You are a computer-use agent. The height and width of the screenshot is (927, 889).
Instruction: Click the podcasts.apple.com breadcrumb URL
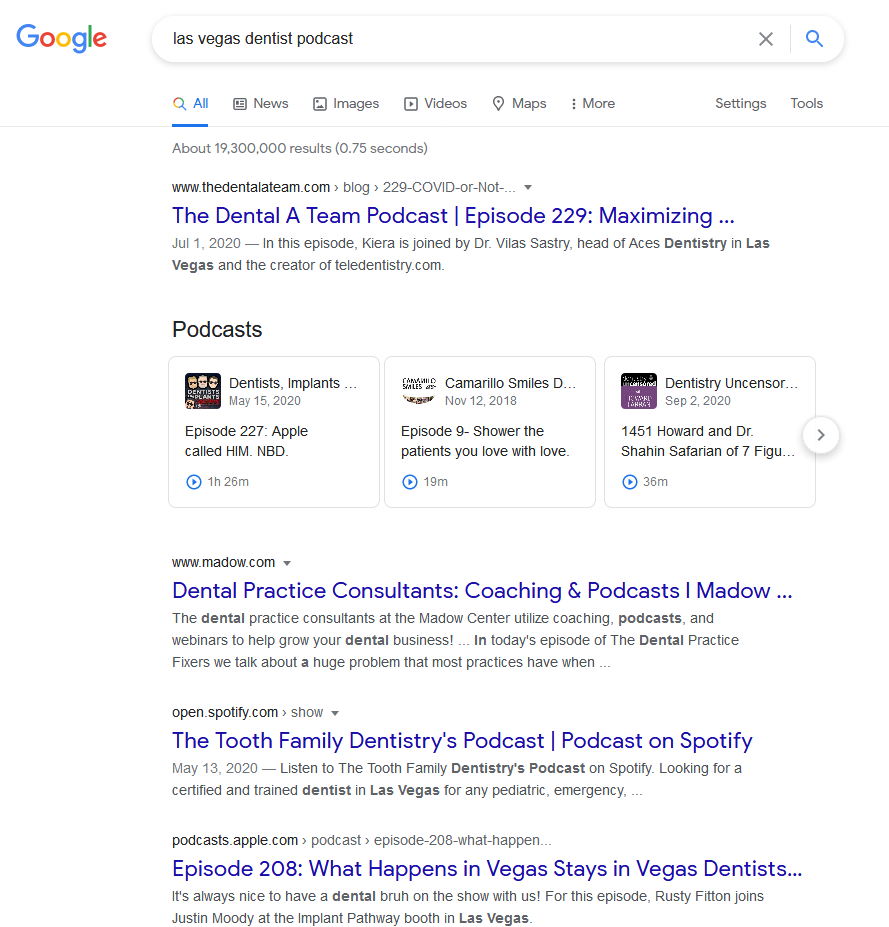pos(362,840)
